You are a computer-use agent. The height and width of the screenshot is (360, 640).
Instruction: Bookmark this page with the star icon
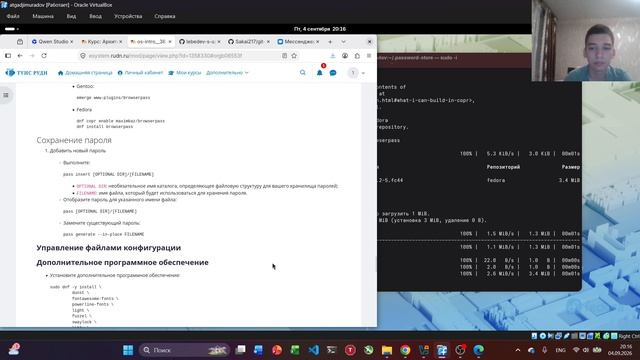[294, 56]
